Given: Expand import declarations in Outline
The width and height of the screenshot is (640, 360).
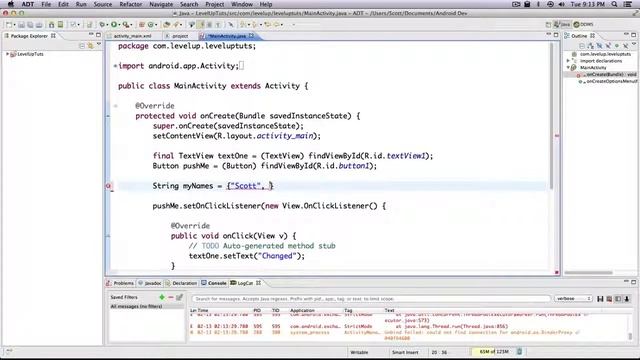Looking at the screenshot, I should coord(568,61).
